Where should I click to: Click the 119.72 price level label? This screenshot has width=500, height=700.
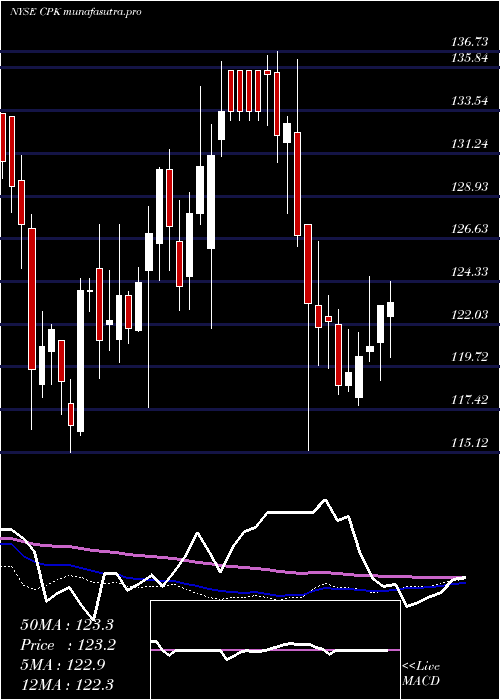pos(470,357)
